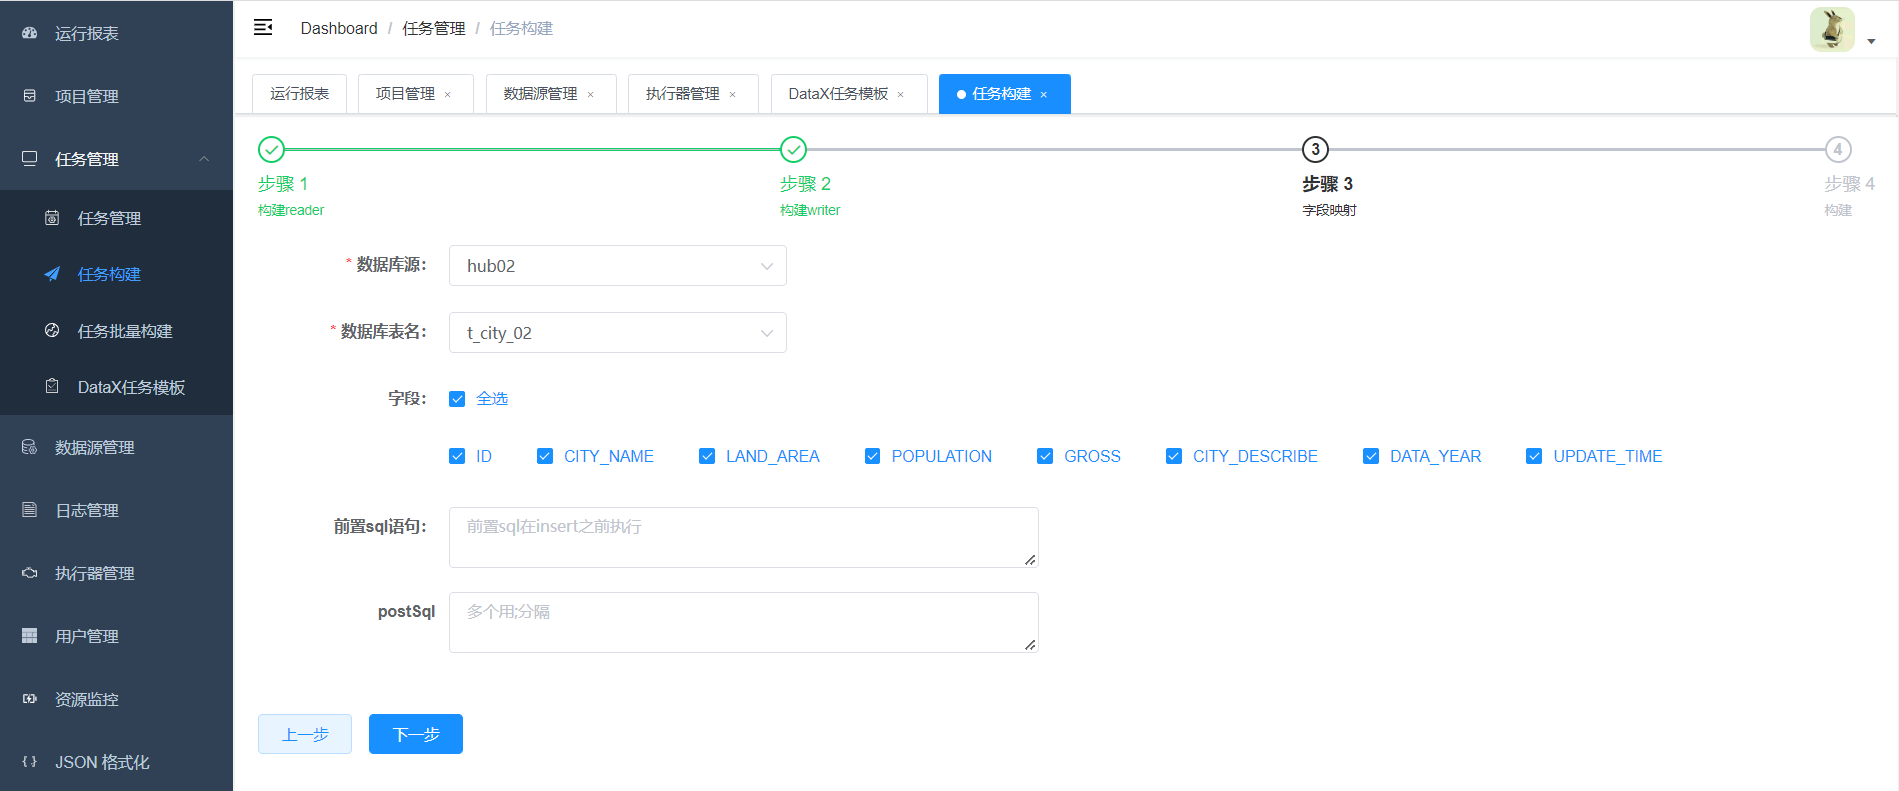This screenshot has height=791, width=1899.
Task: Click the 执行器管理 sidebar icon
Action: [30, 573]
